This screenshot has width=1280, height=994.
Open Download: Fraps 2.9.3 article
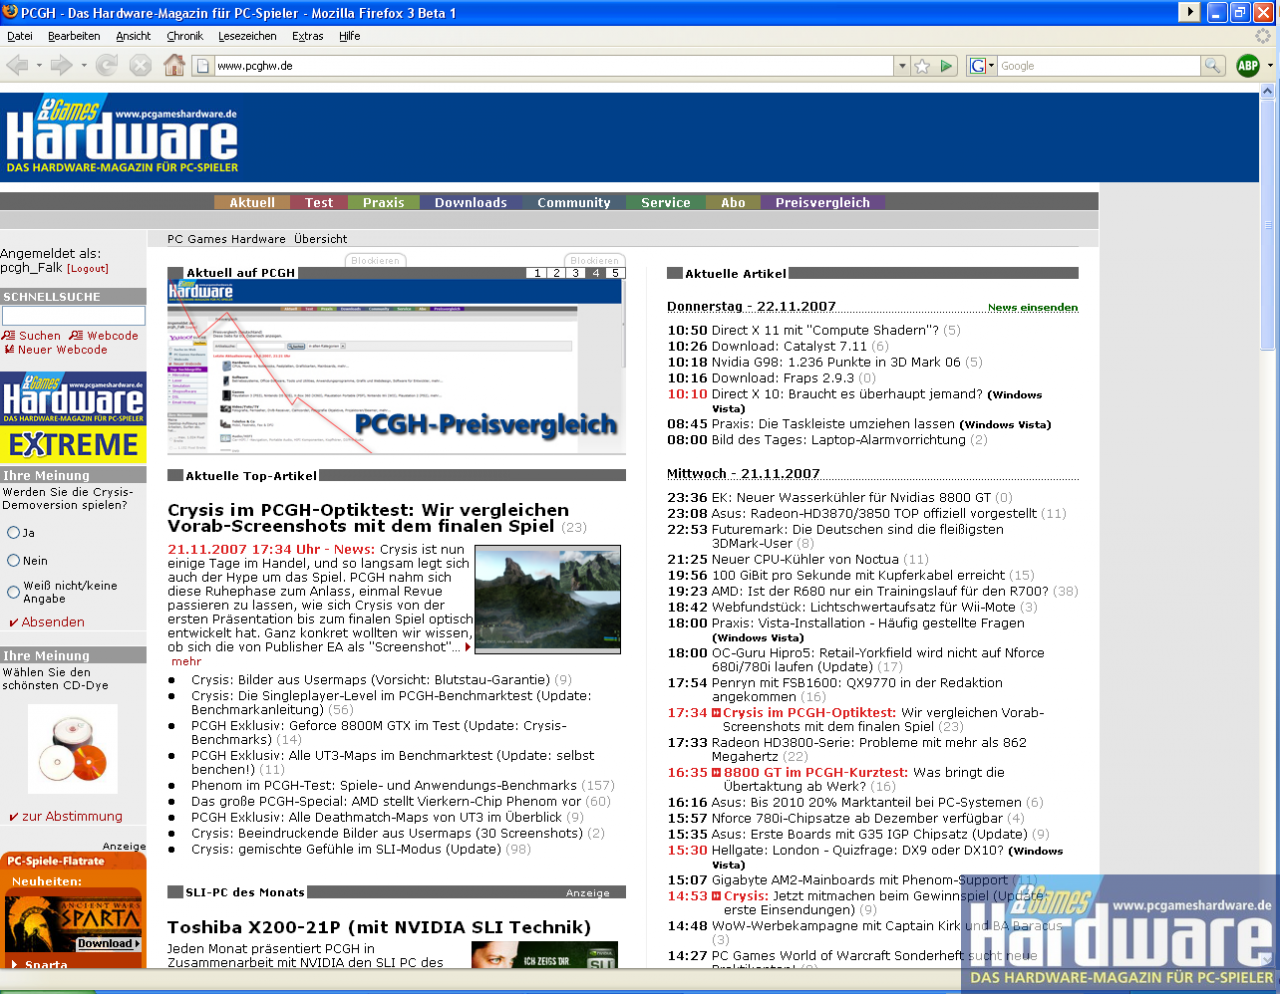(783, 378)
